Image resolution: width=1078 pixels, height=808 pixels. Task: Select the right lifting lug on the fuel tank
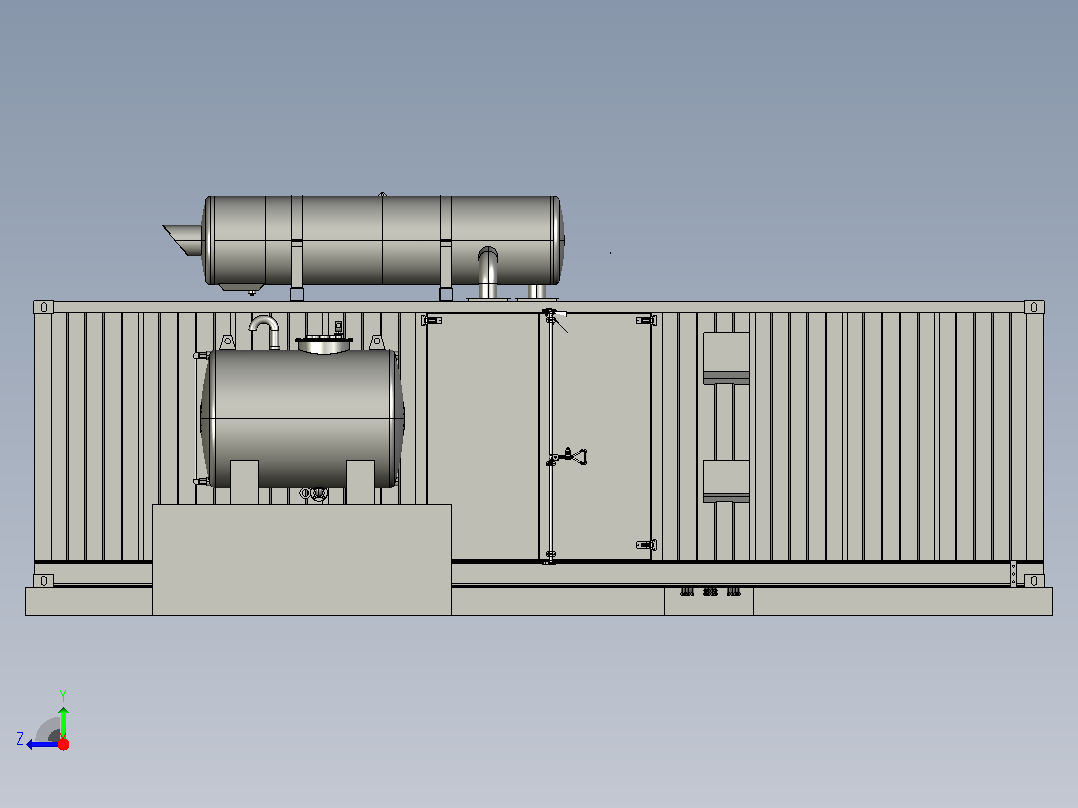click(x=377, y=342)
